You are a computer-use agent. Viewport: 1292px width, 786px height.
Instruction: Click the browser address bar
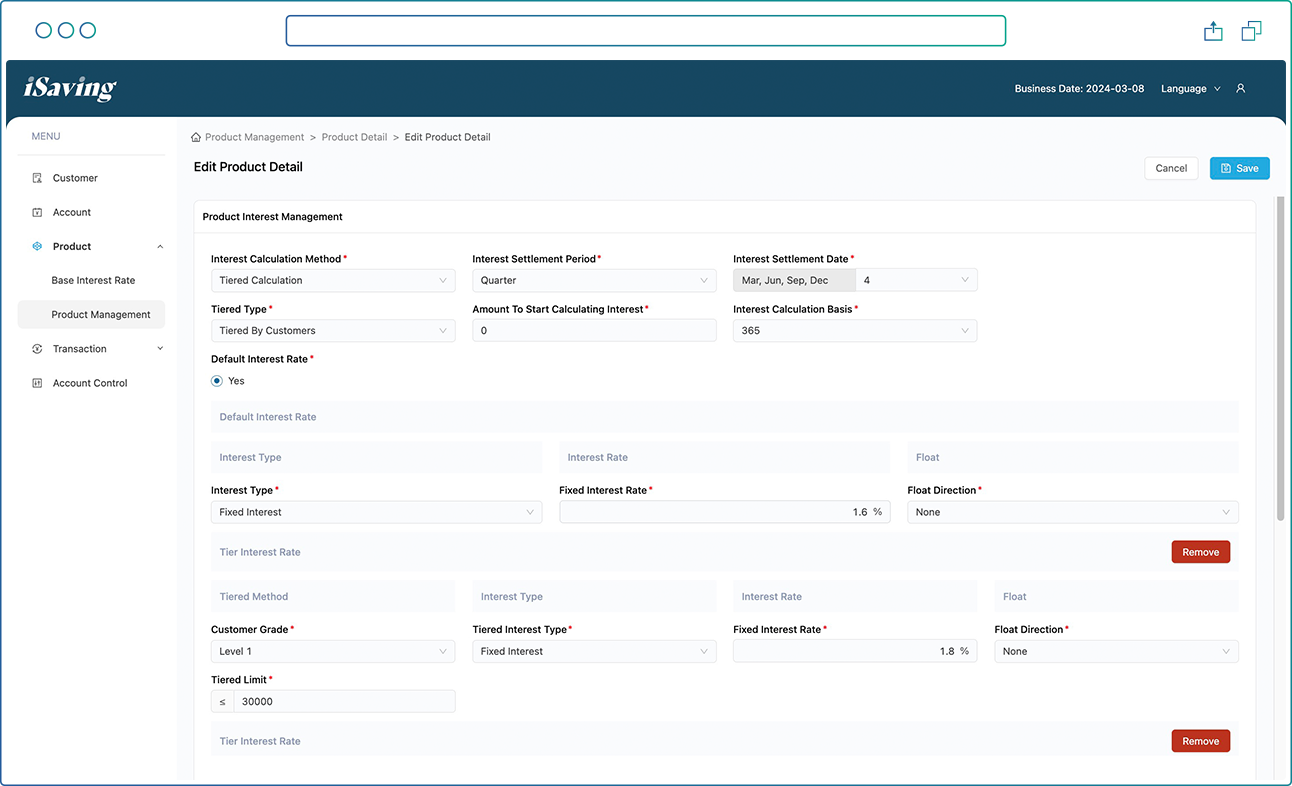pyautogui.click(x=645, y=31)
